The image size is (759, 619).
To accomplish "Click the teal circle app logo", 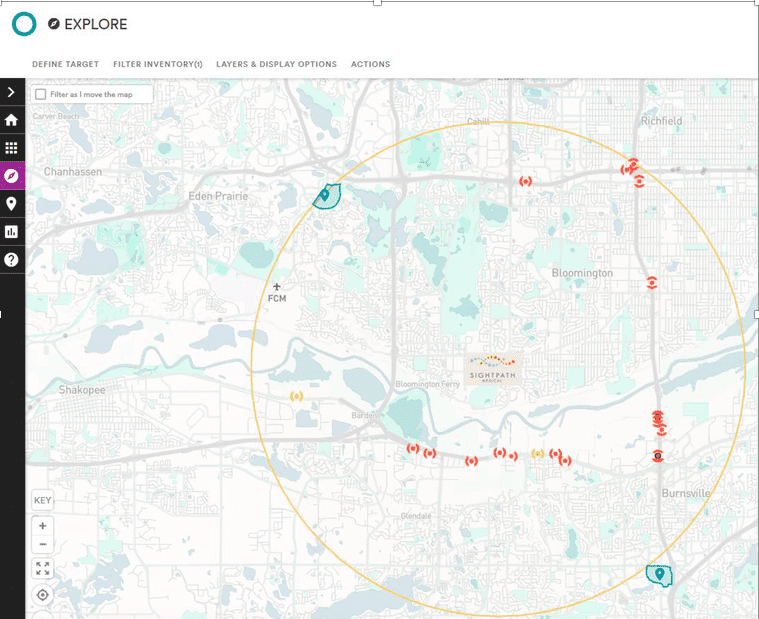I will tap(24, 24).
